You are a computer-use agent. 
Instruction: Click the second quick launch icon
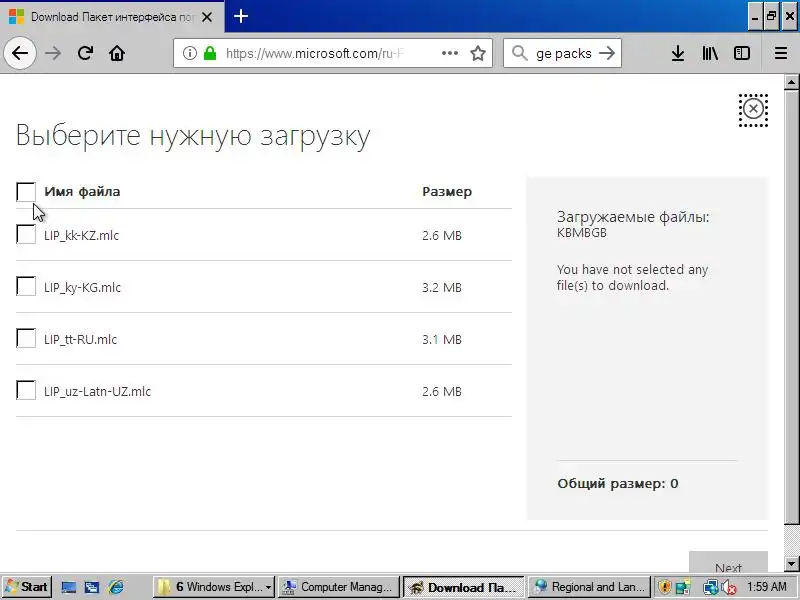(x=92, y=587)
